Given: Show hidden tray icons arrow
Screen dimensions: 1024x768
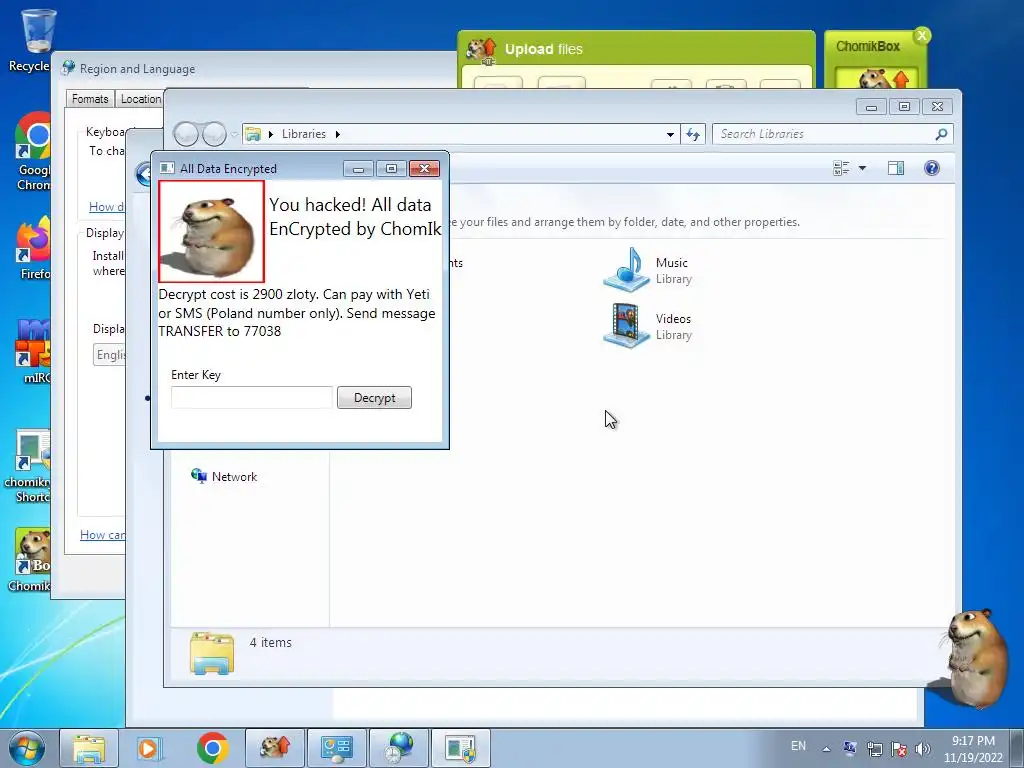Looking at the screenshot, I should (826, 749).
